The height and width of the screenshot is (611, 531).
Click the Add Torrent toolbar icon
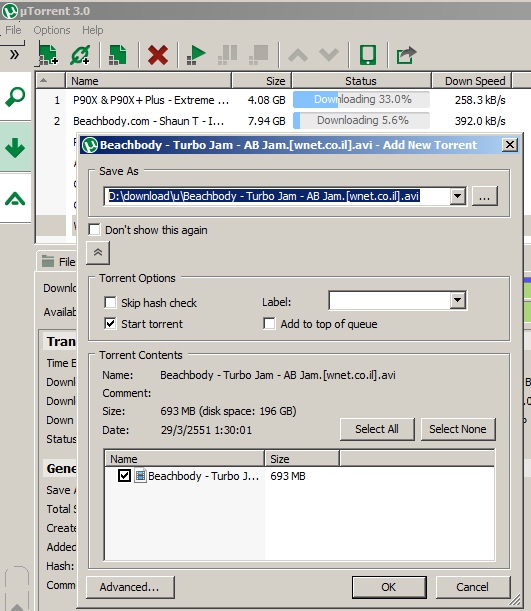click(x=48, y=55)
